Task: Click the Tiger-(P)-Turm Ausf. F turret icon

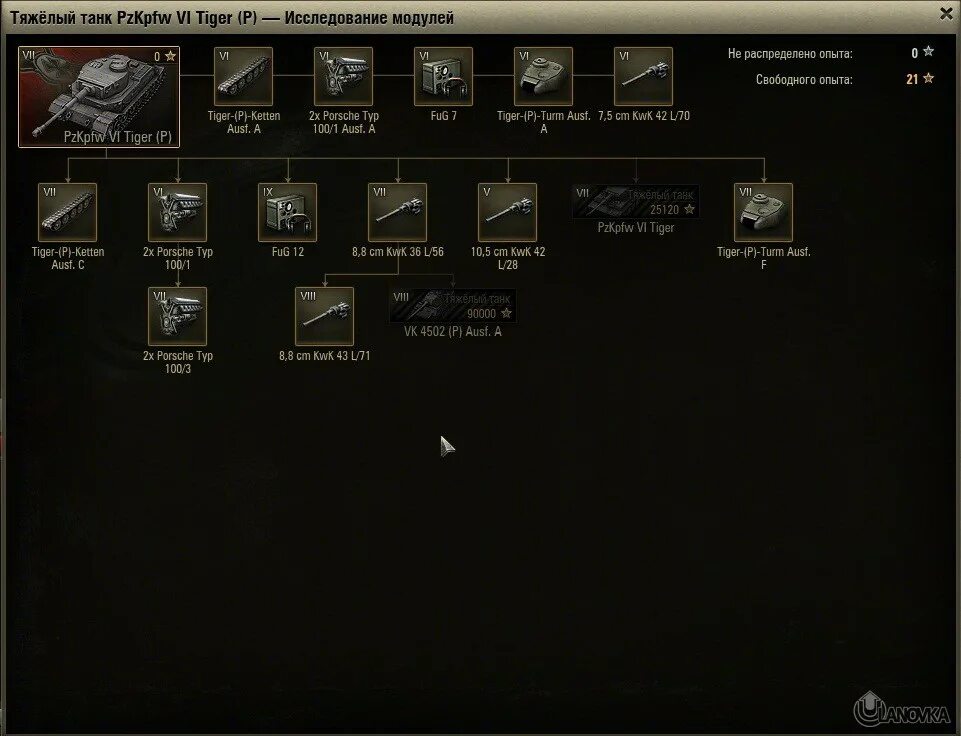Action: coord(763,213)
